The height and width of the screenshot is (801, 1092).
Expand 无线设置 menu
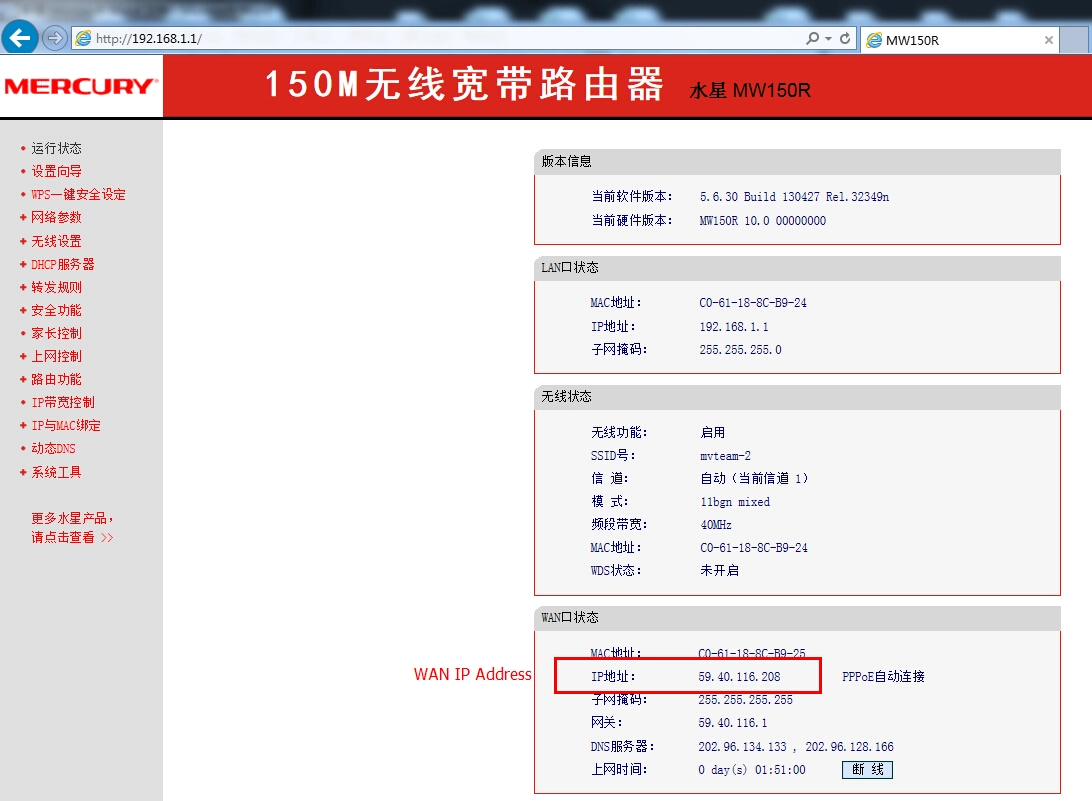pyautogui.click(x=56, y=241)
